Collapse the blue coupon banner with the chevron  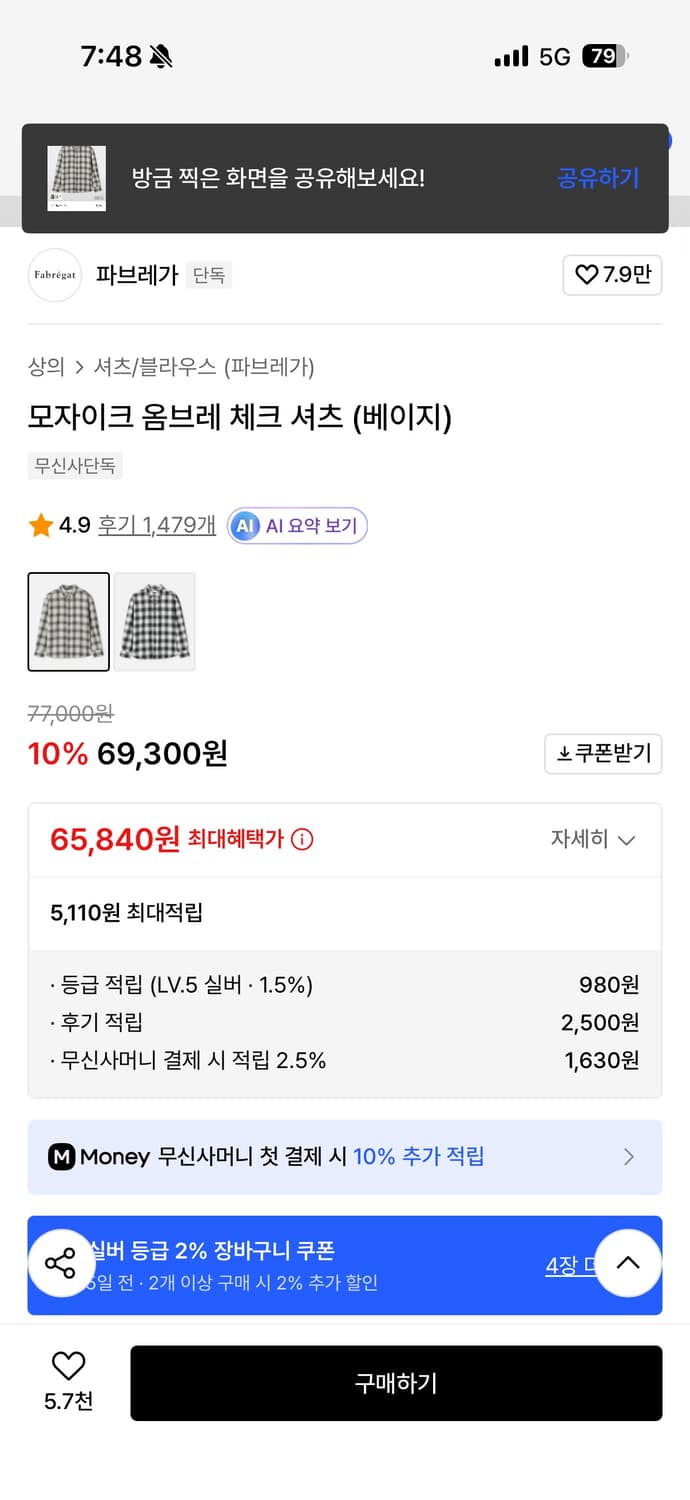click(627, 1263)
